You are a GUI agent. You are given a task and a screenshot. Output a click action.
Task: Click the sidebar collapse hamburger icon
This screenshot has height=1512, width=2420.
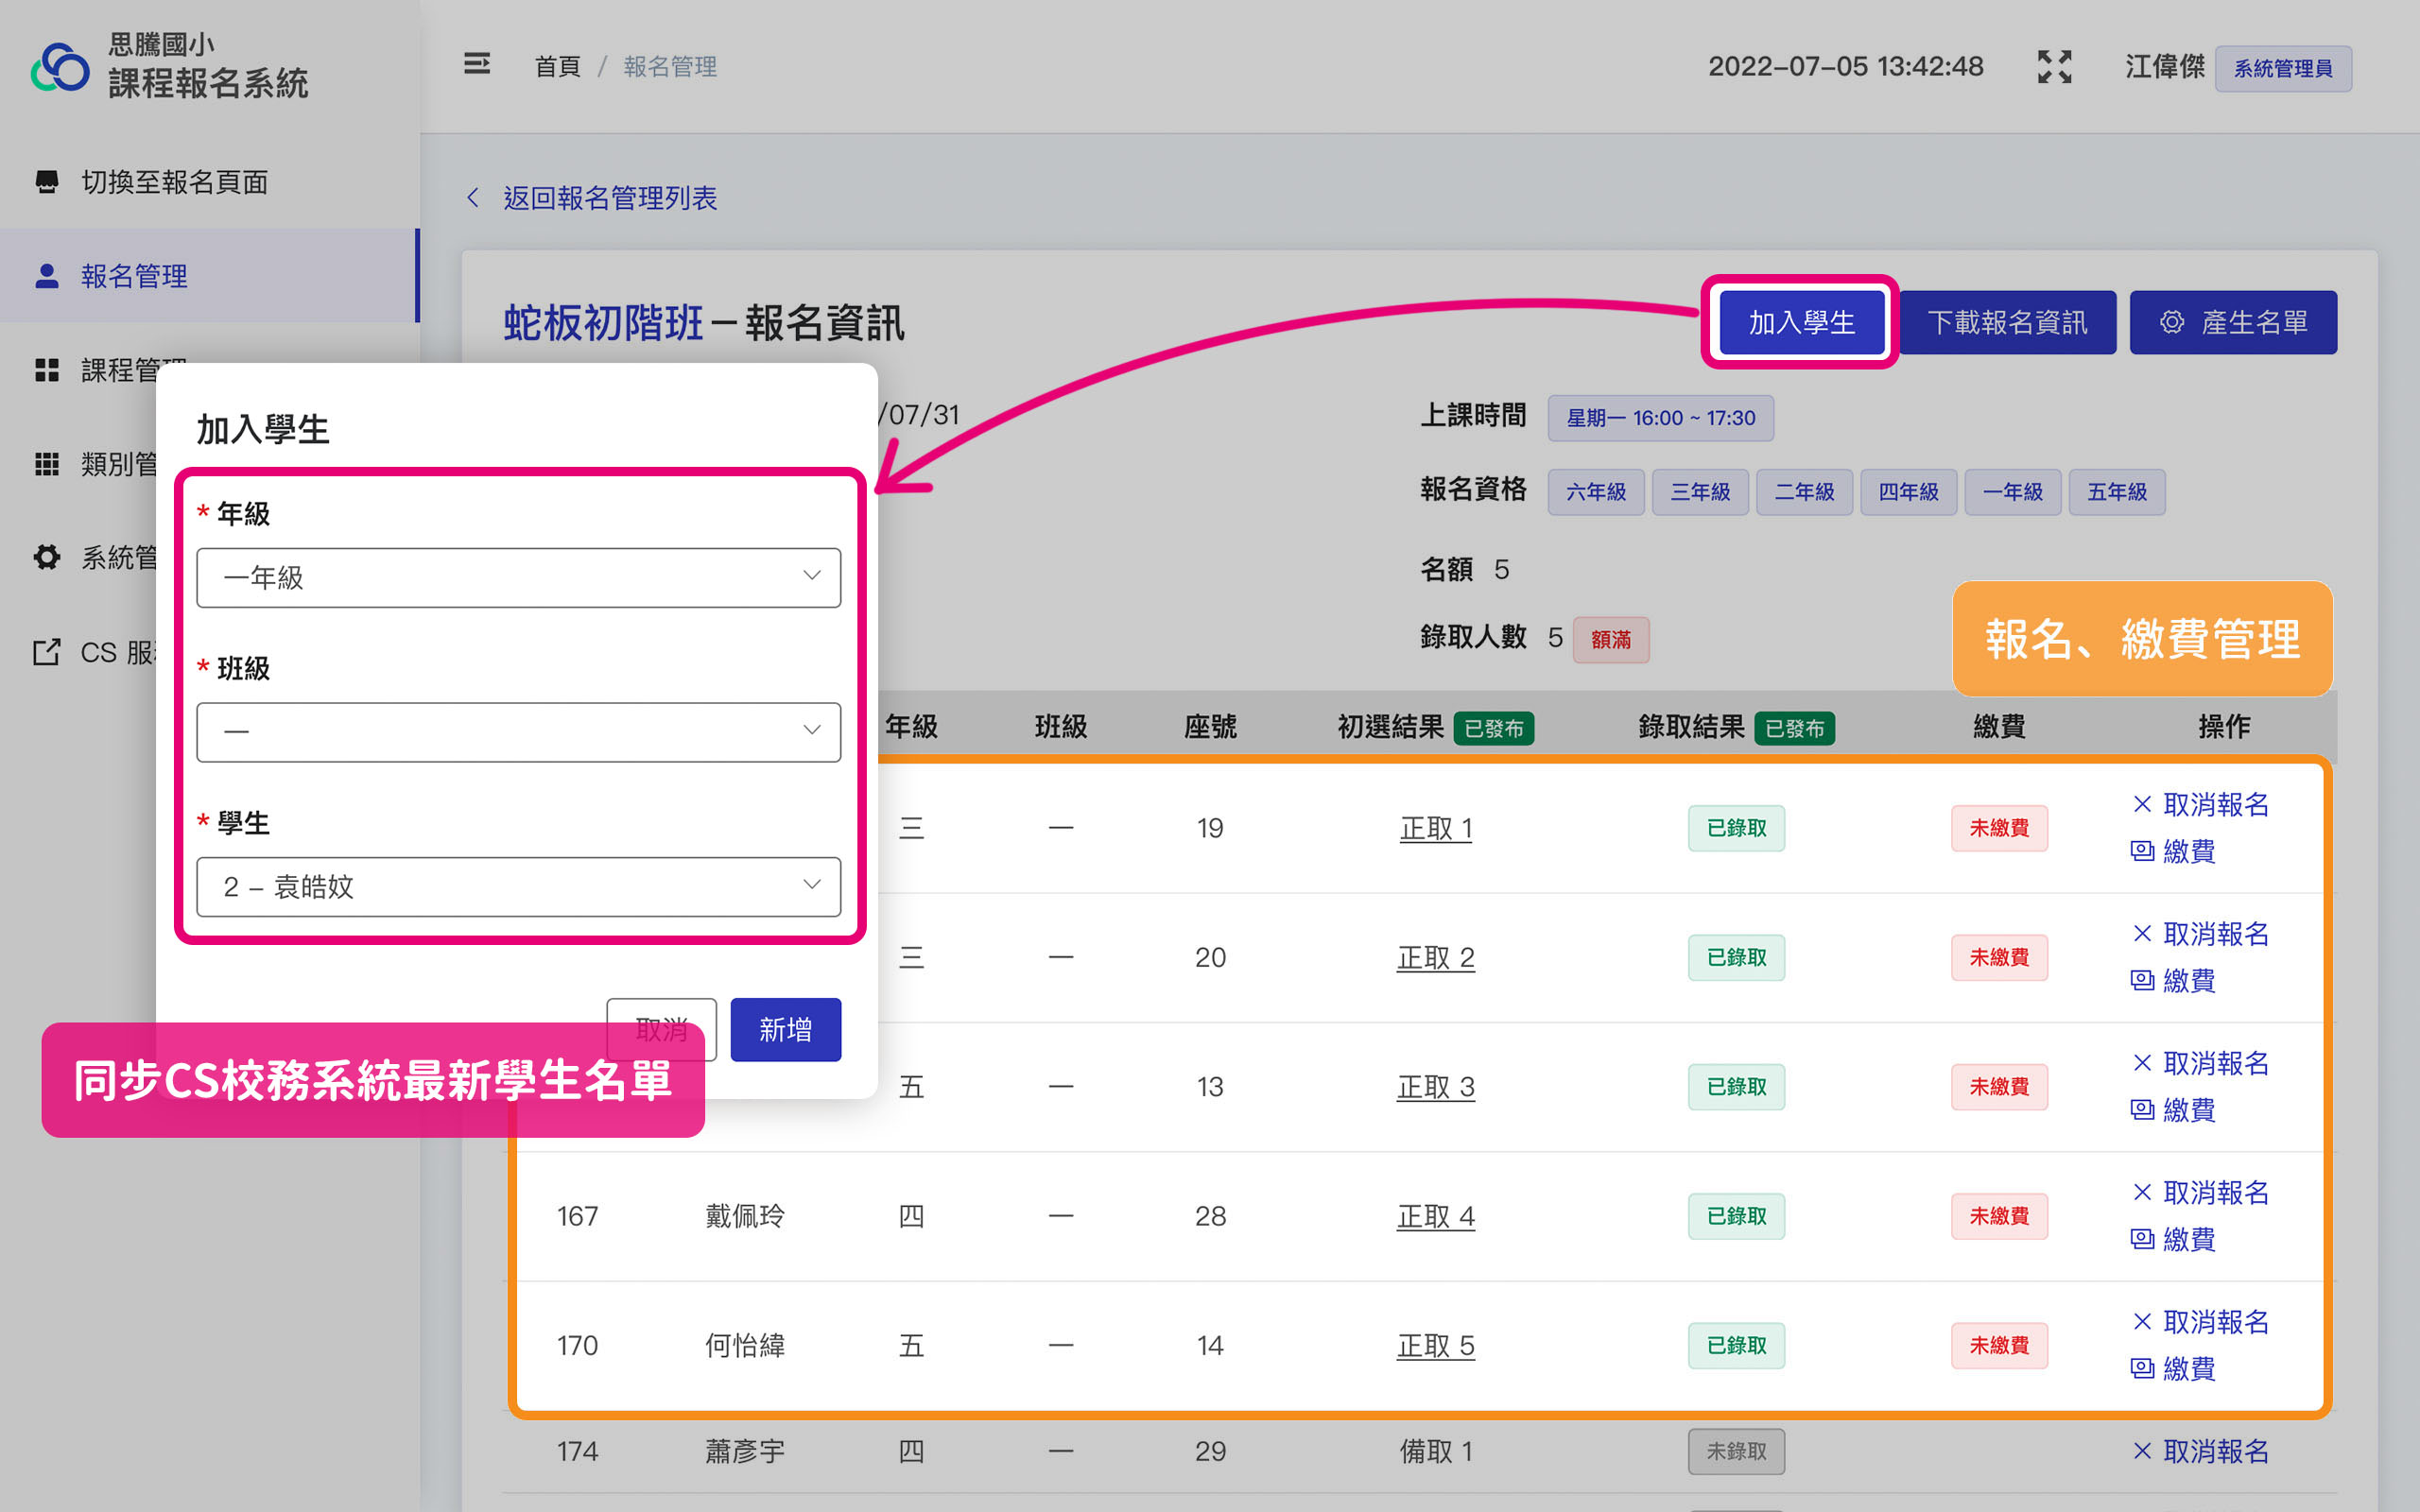[x=477, y=65]
